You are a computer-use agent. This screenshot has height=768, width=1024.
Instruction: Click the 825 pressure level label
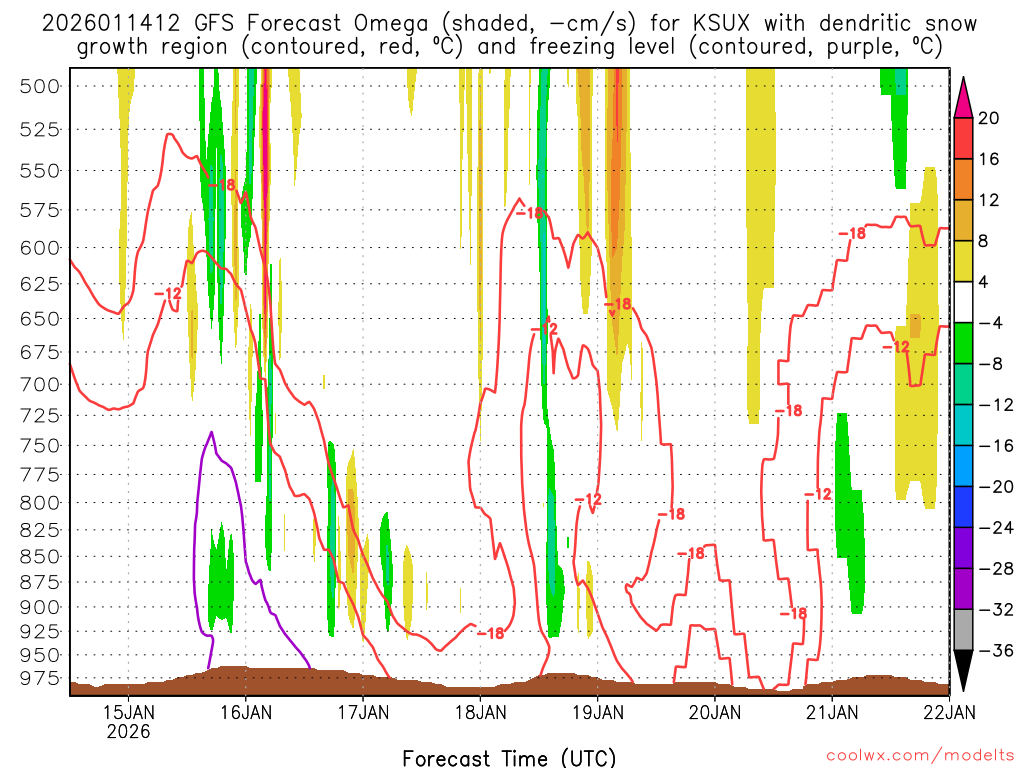(40, 530)
